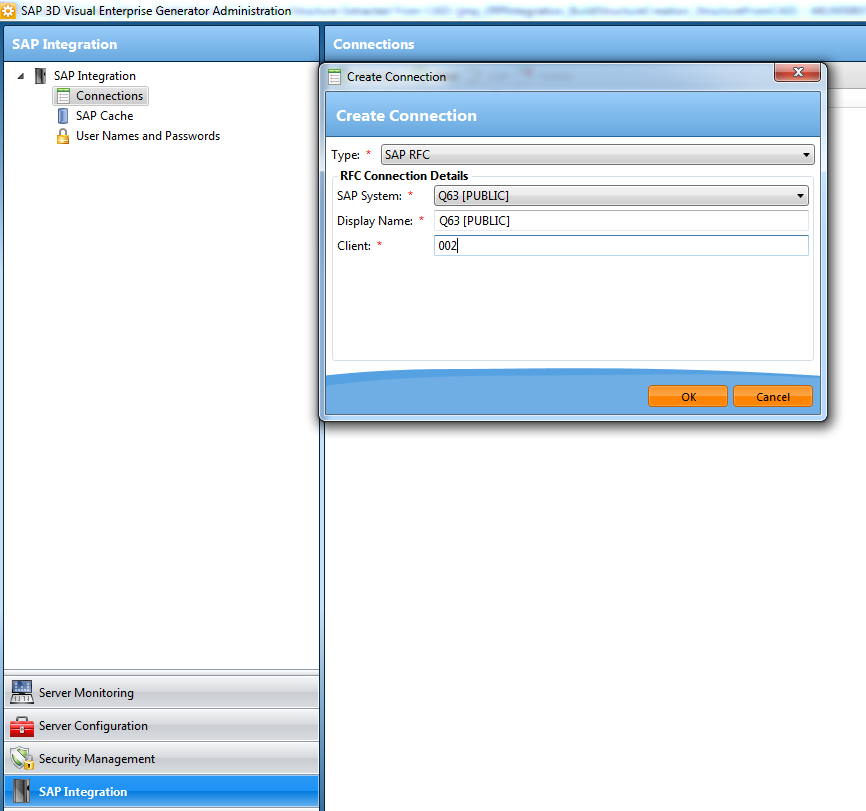Click the Security Management shield icon
This screenshot has height=811, width=866.
(x=22, y=759)
